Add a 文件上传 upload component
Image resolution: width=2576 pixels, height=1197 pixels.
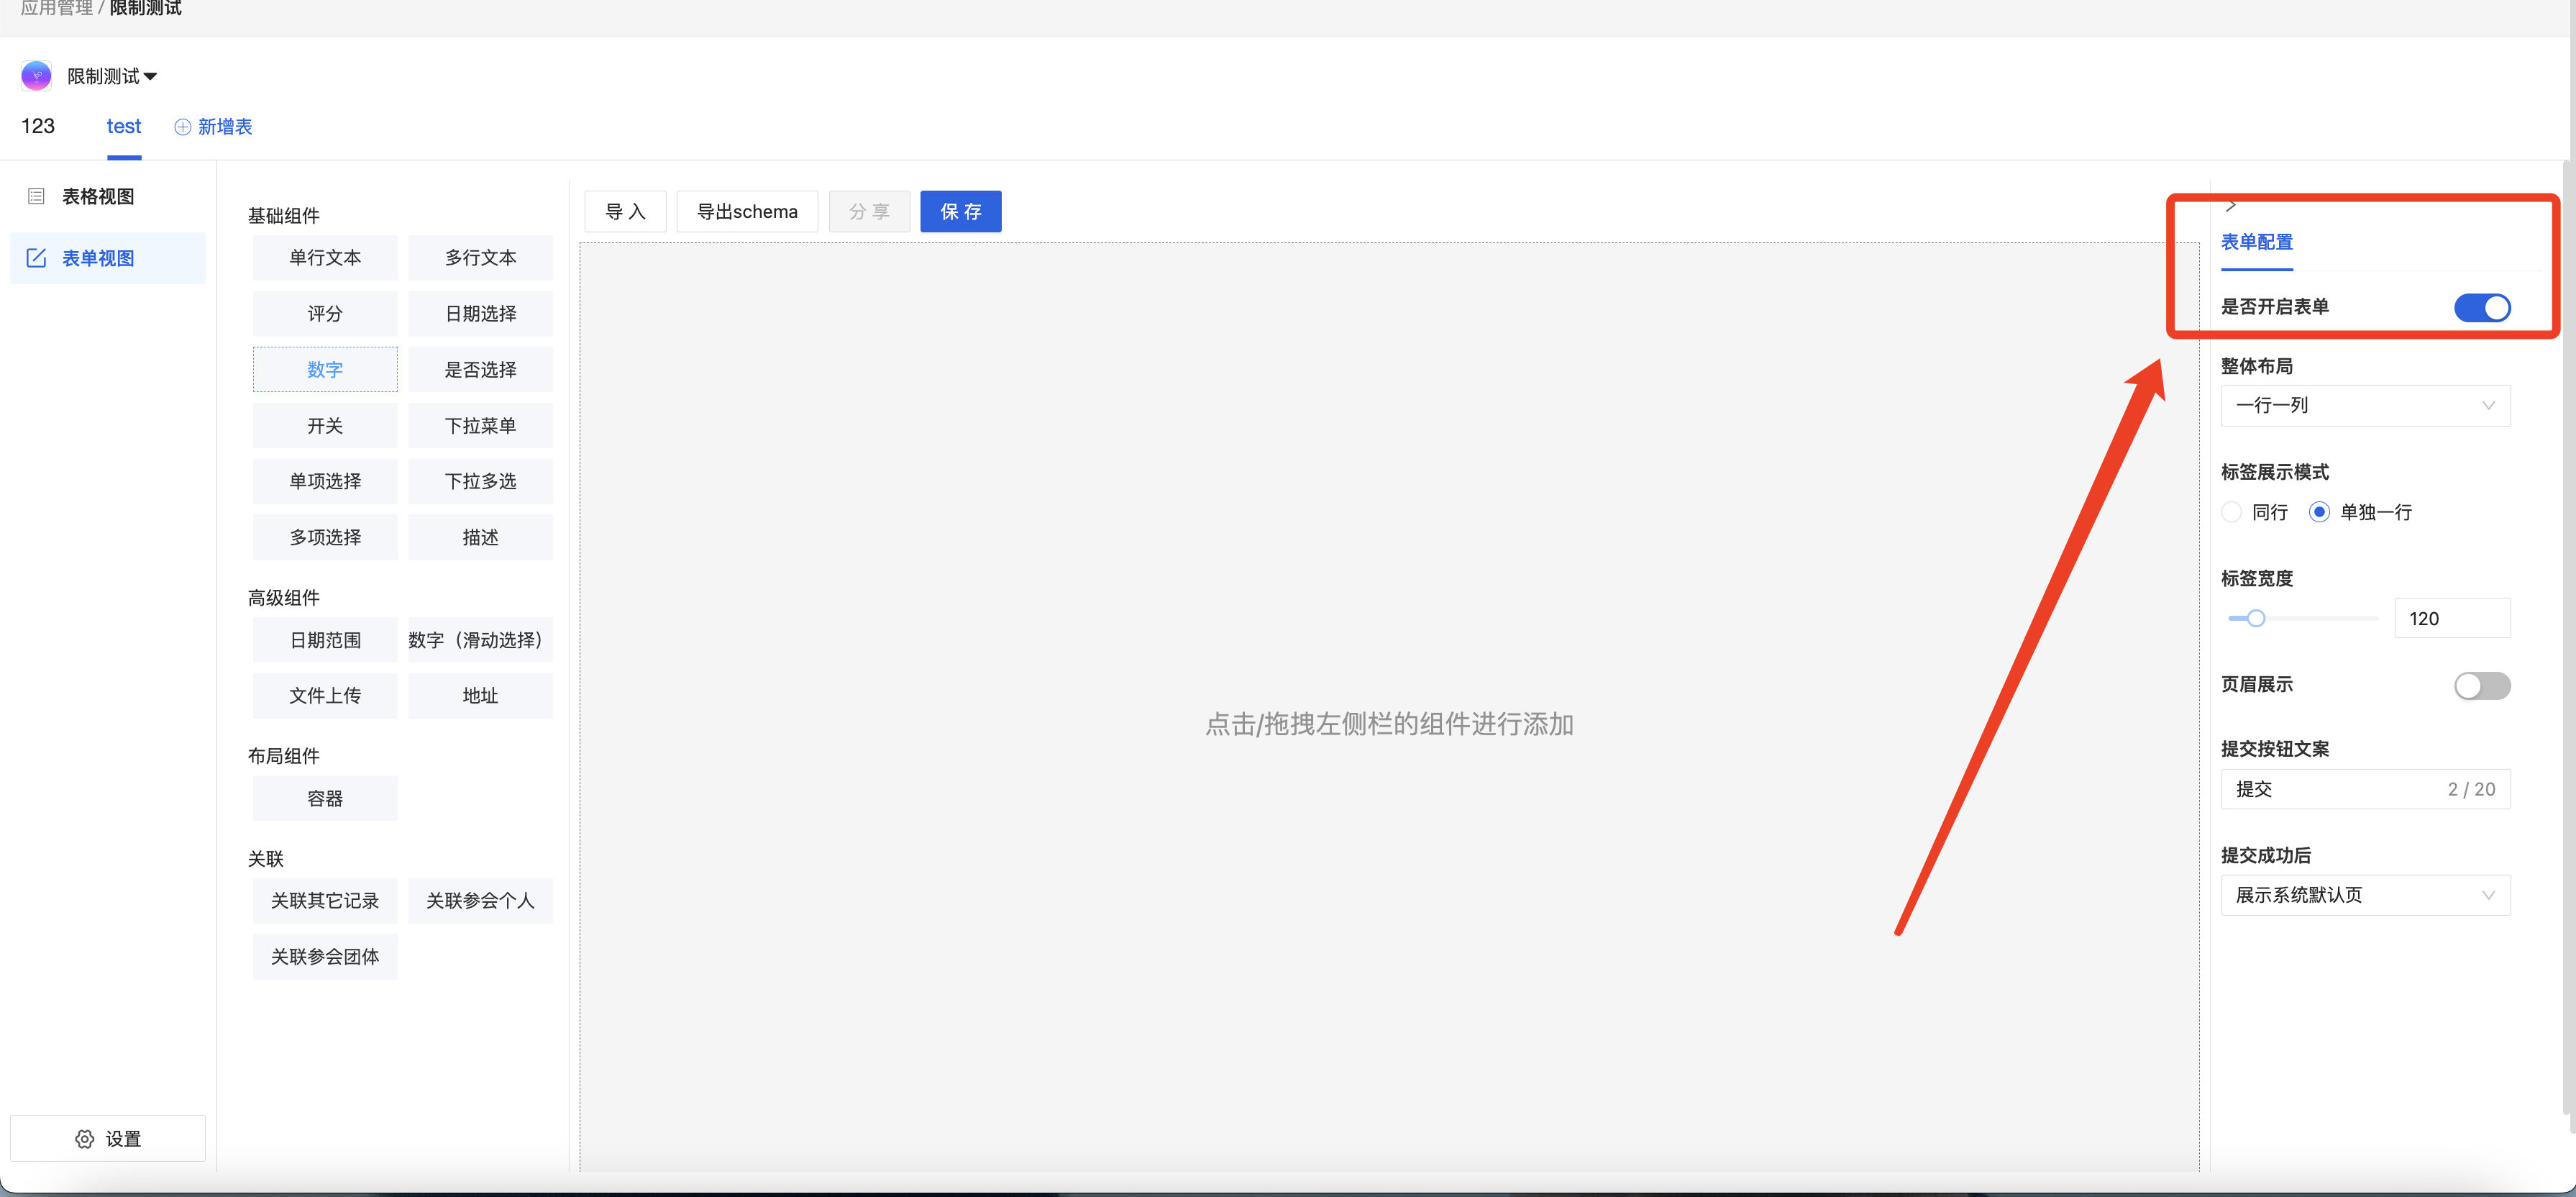tap(324, 695)
